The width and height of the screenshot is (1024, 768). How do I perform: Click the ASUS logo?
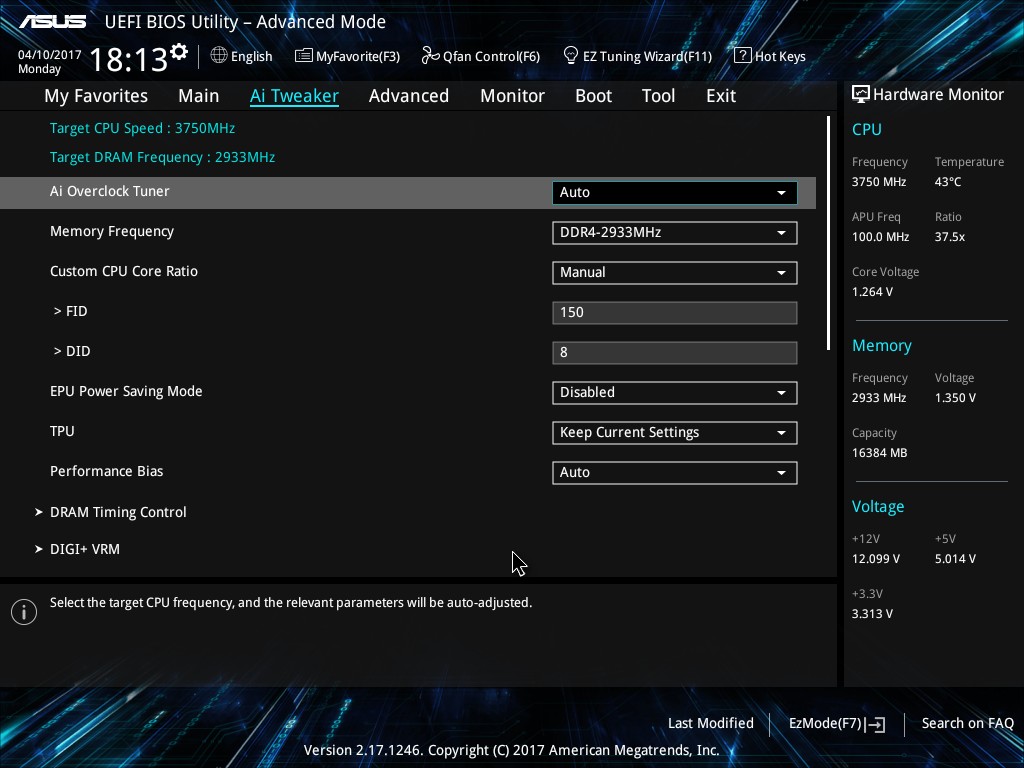coord(52,22)
